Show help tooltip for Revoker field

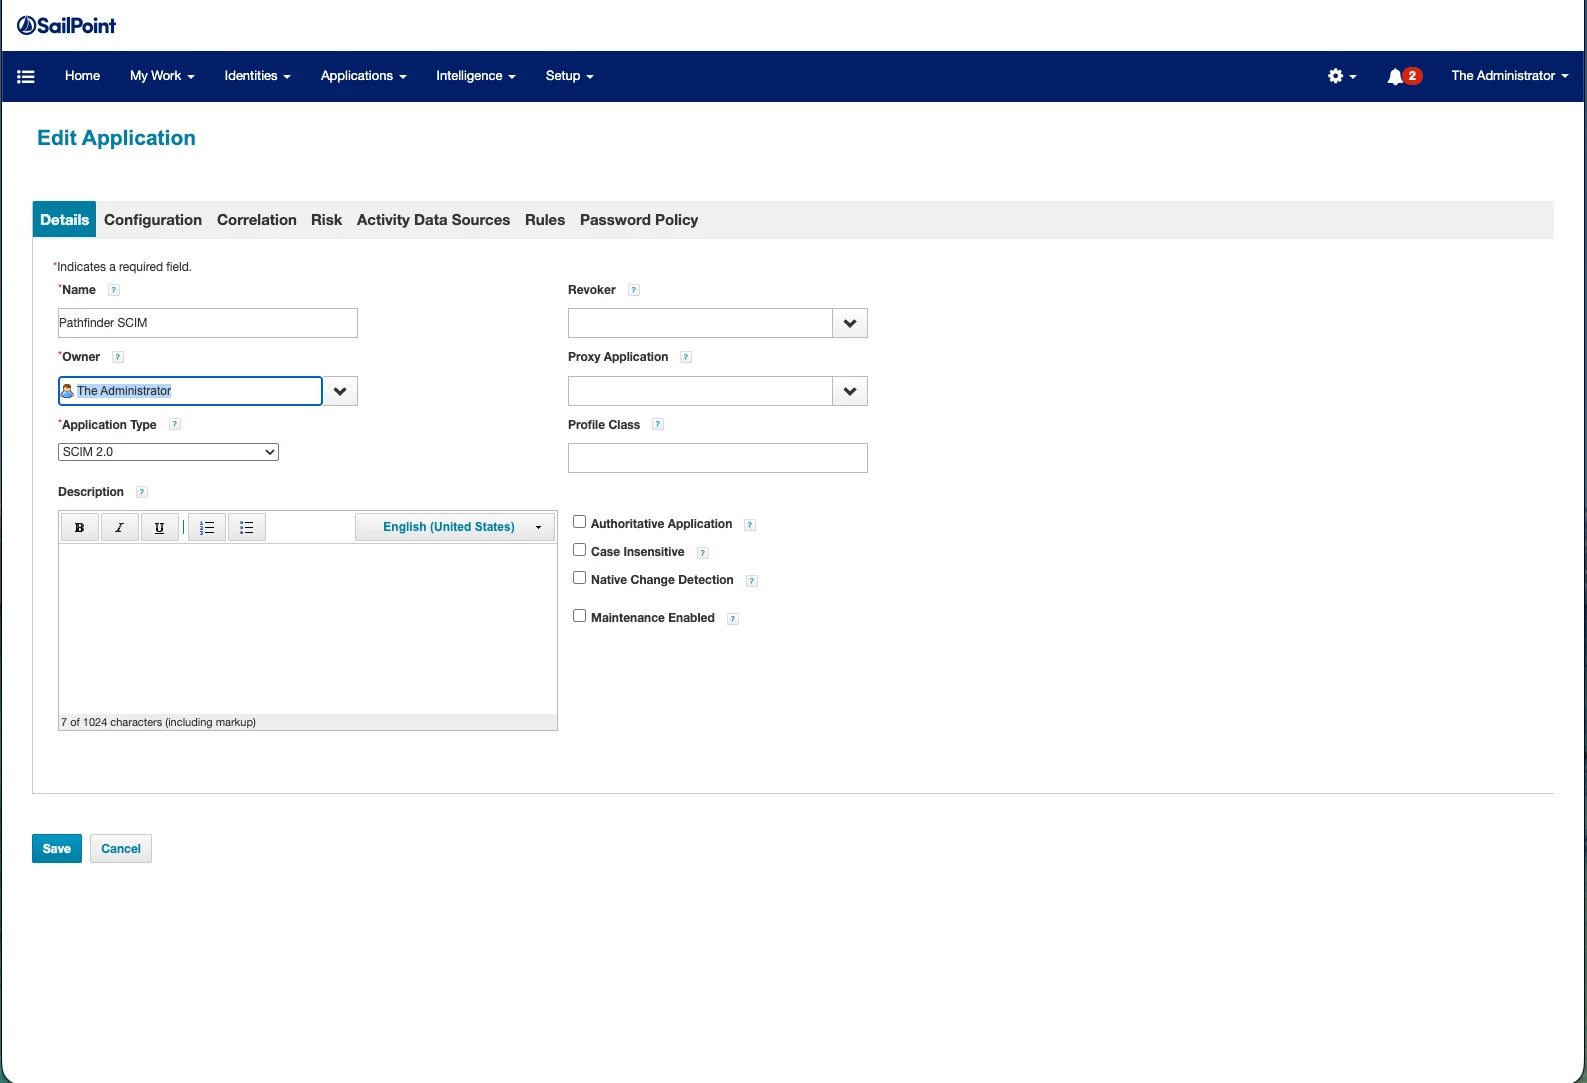(x=634, y=290)
